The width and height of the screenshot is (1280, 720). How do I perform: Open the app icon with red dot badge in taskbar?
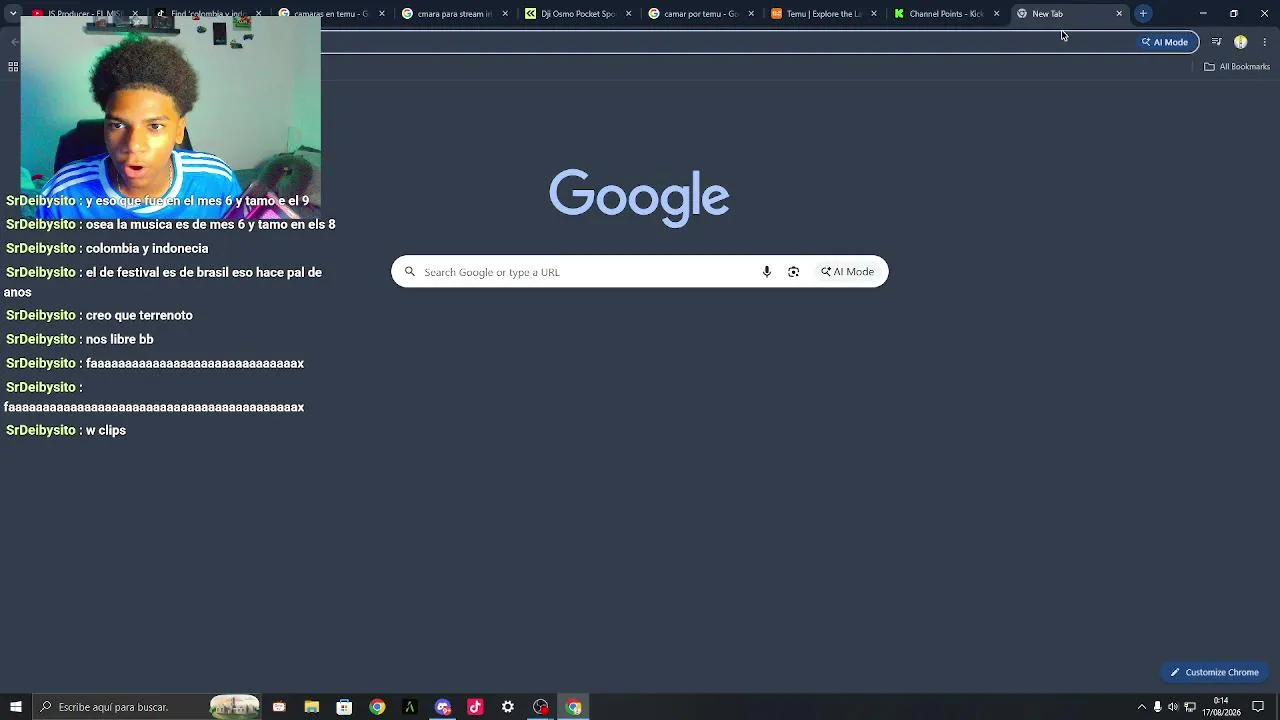pyautogui.click(x=541, y=707)
